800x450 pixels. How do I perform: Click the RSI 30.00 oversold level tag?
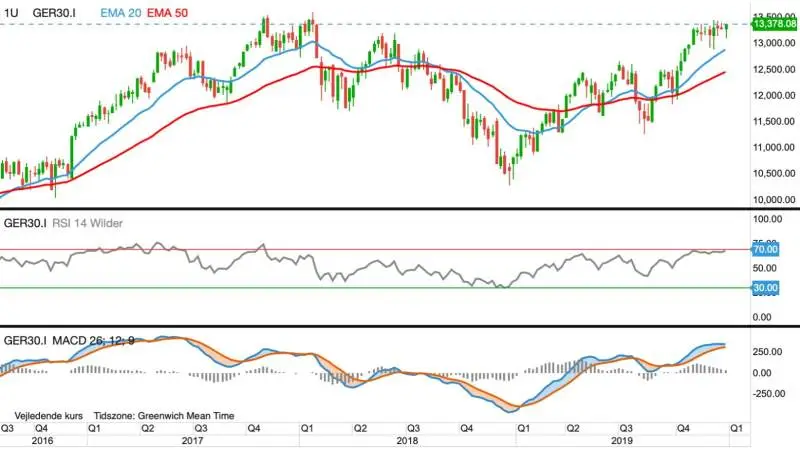[765, 288]
